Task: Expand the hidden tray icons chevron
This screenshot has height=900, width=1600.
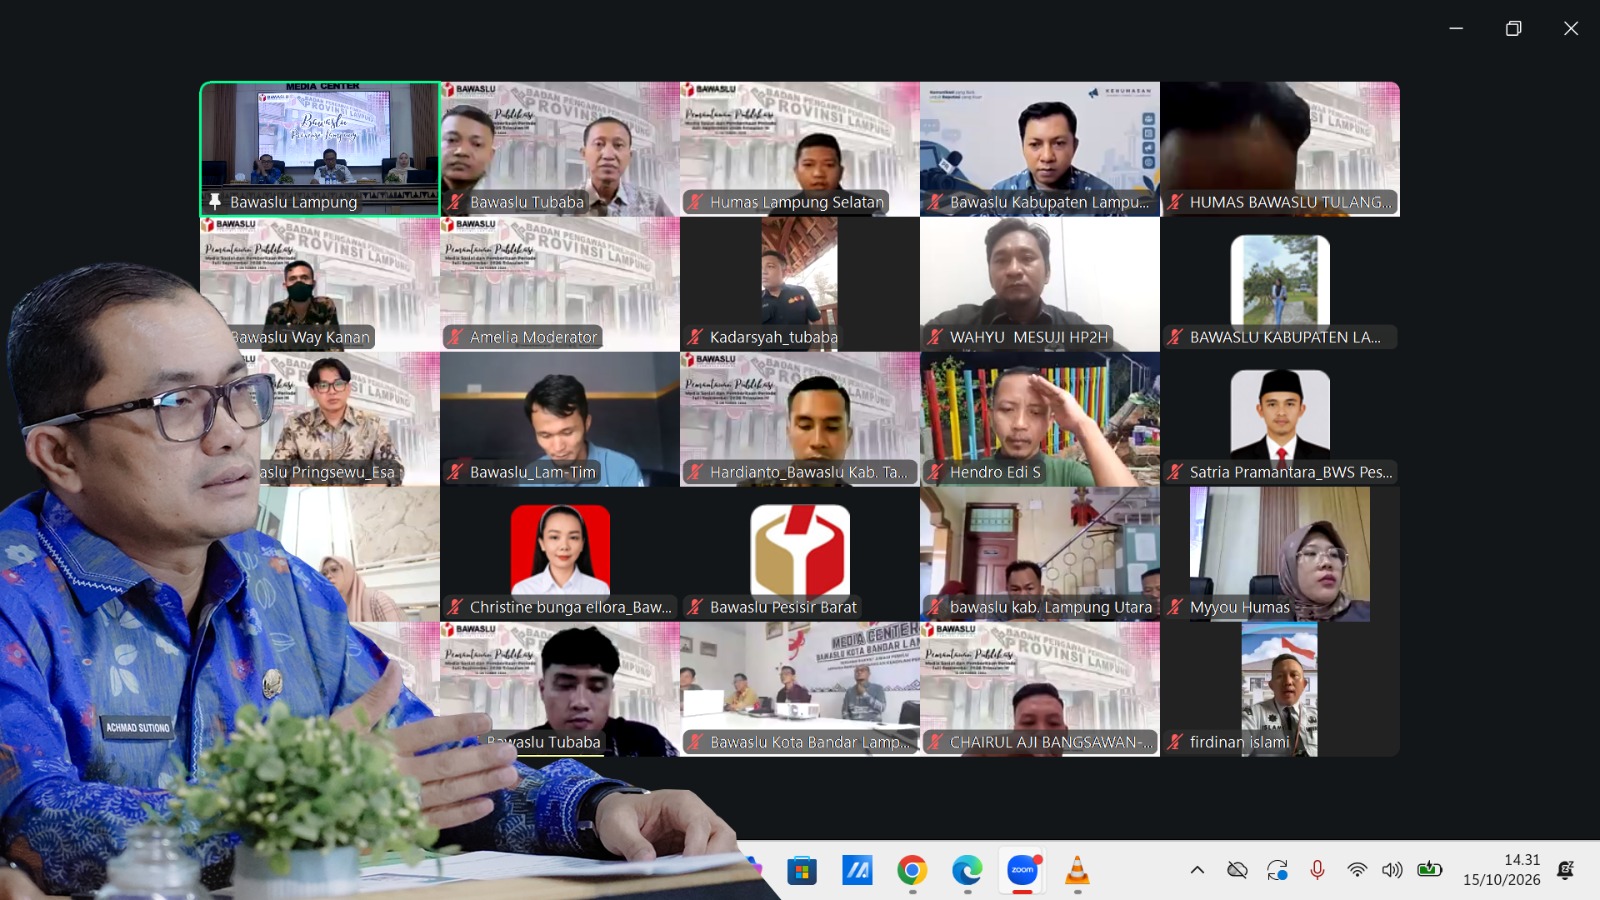Action: tap(1197, 870)
